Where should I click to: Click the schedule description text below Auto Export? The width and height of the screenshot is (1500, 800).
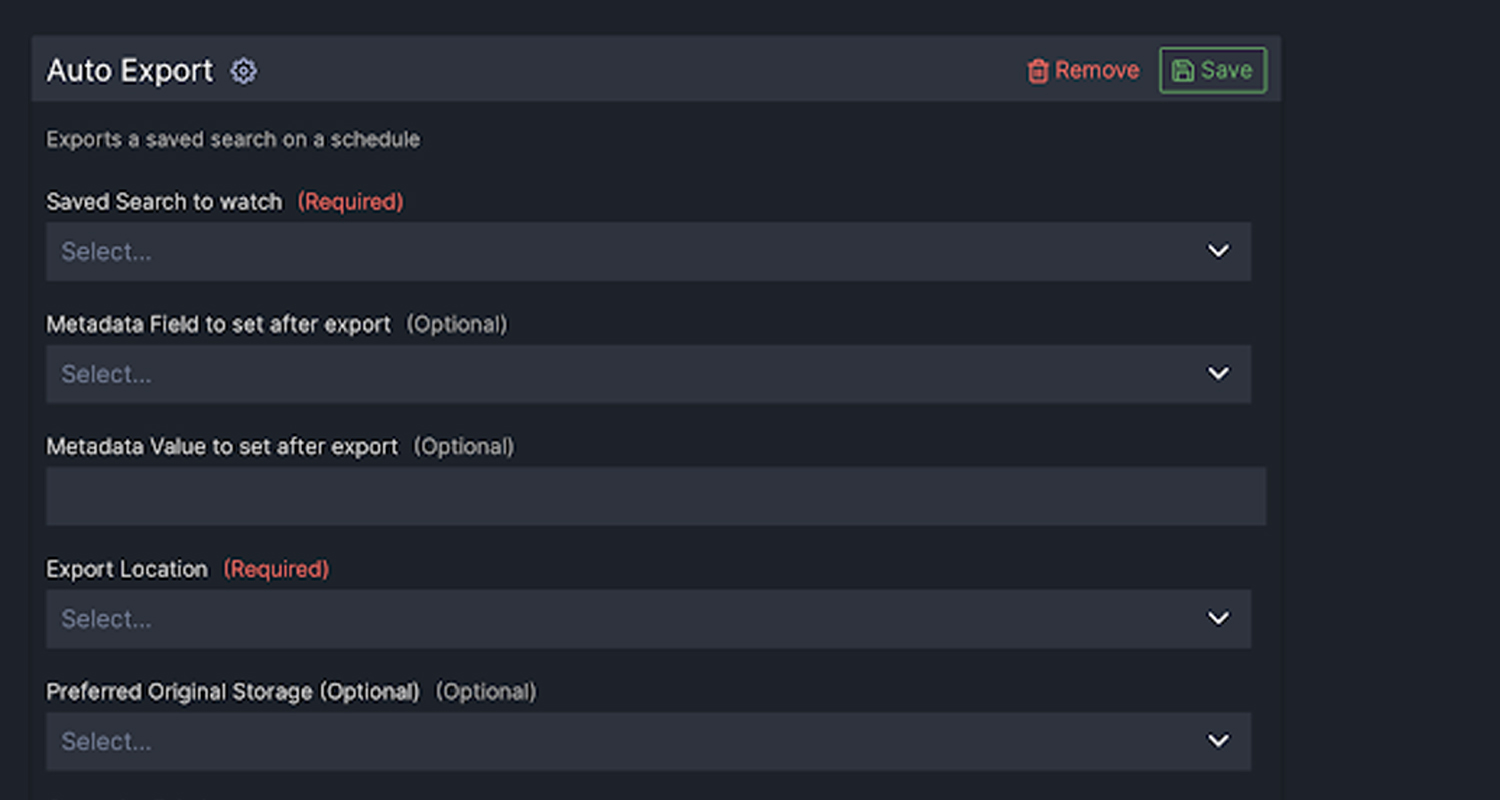point(232,139)
